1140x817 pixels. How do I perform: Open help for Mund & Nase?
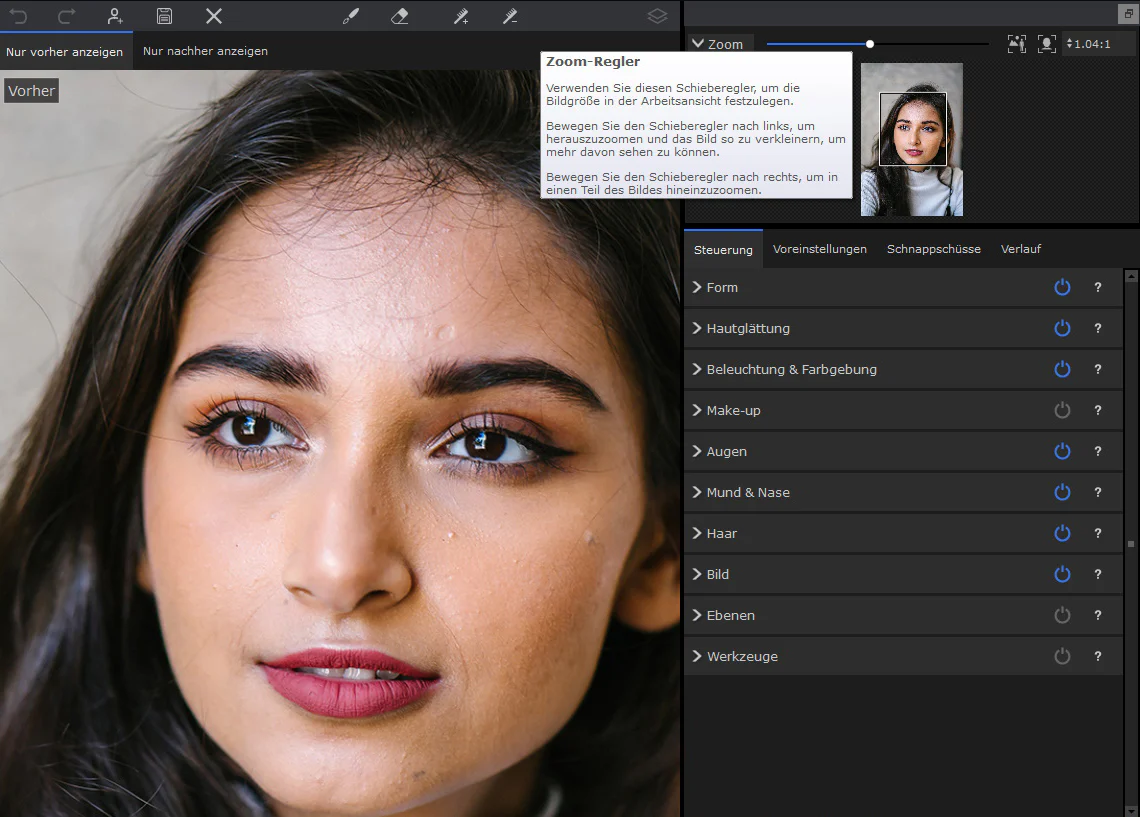tap(1098, 492)
